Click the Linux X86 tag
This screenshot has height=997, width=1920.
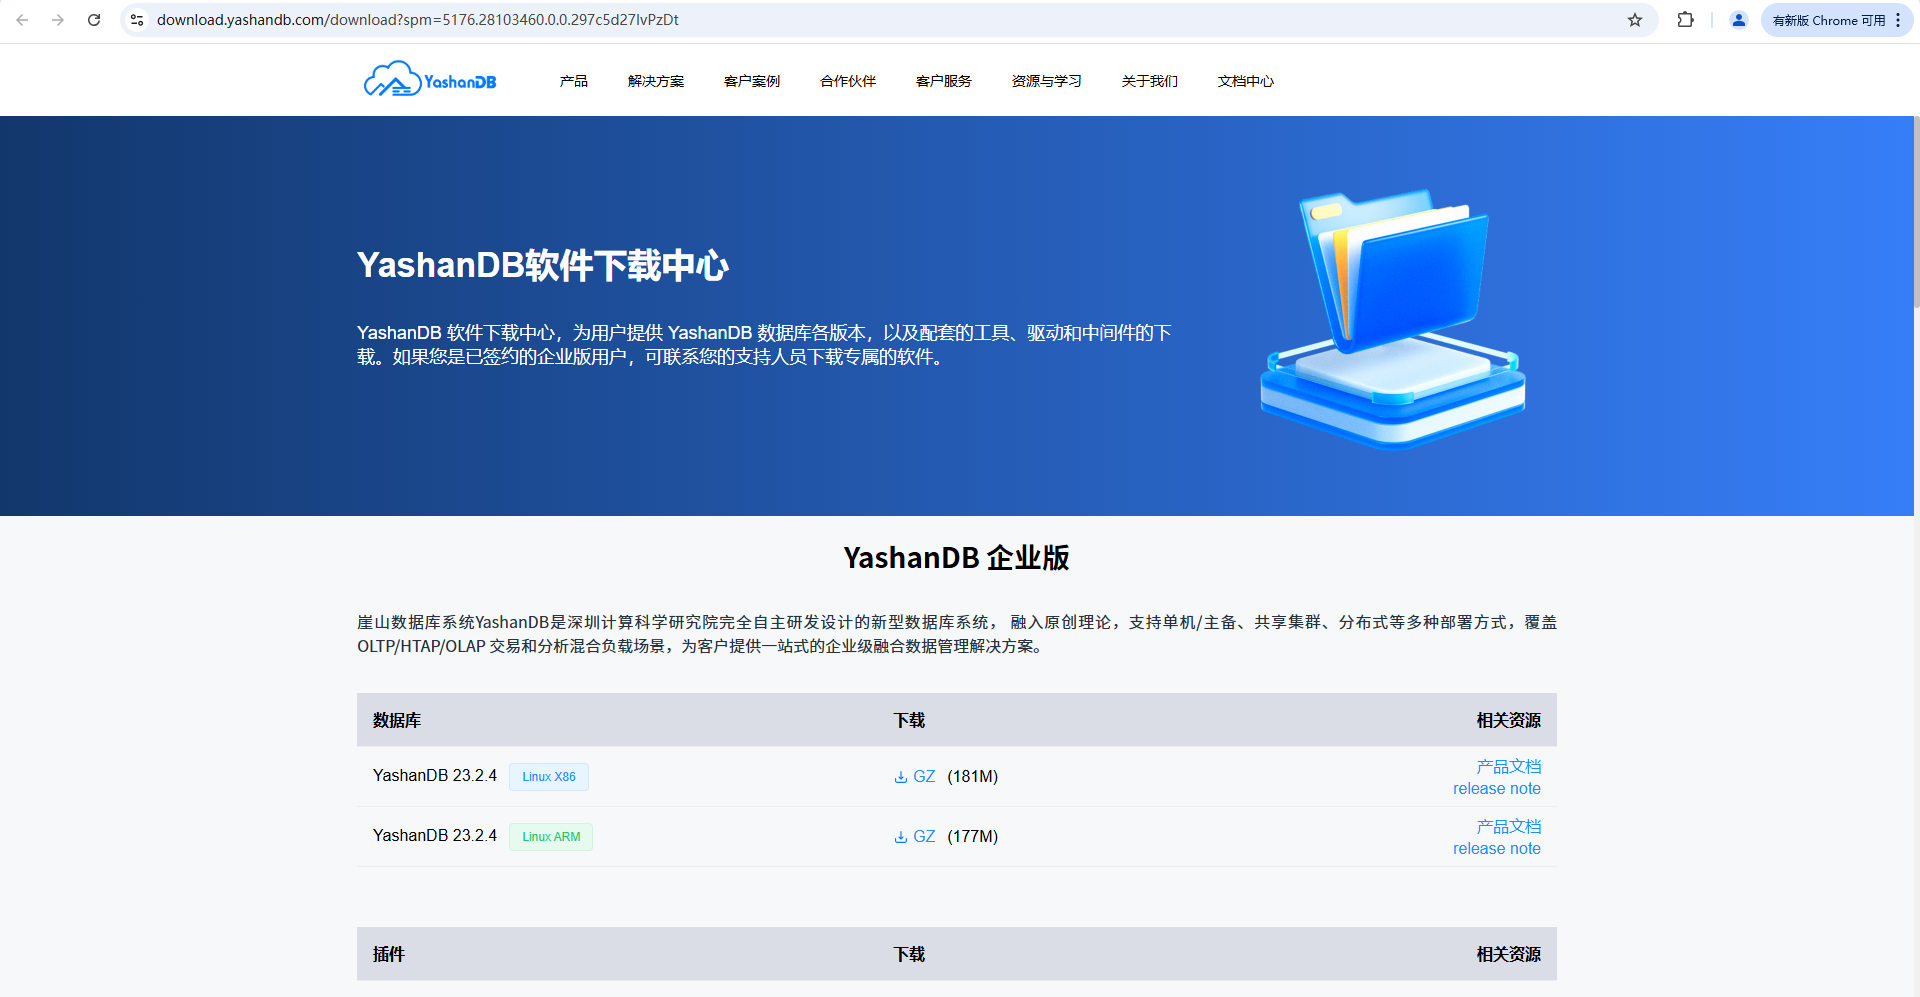pyautogui.click(x=549, y=777)
